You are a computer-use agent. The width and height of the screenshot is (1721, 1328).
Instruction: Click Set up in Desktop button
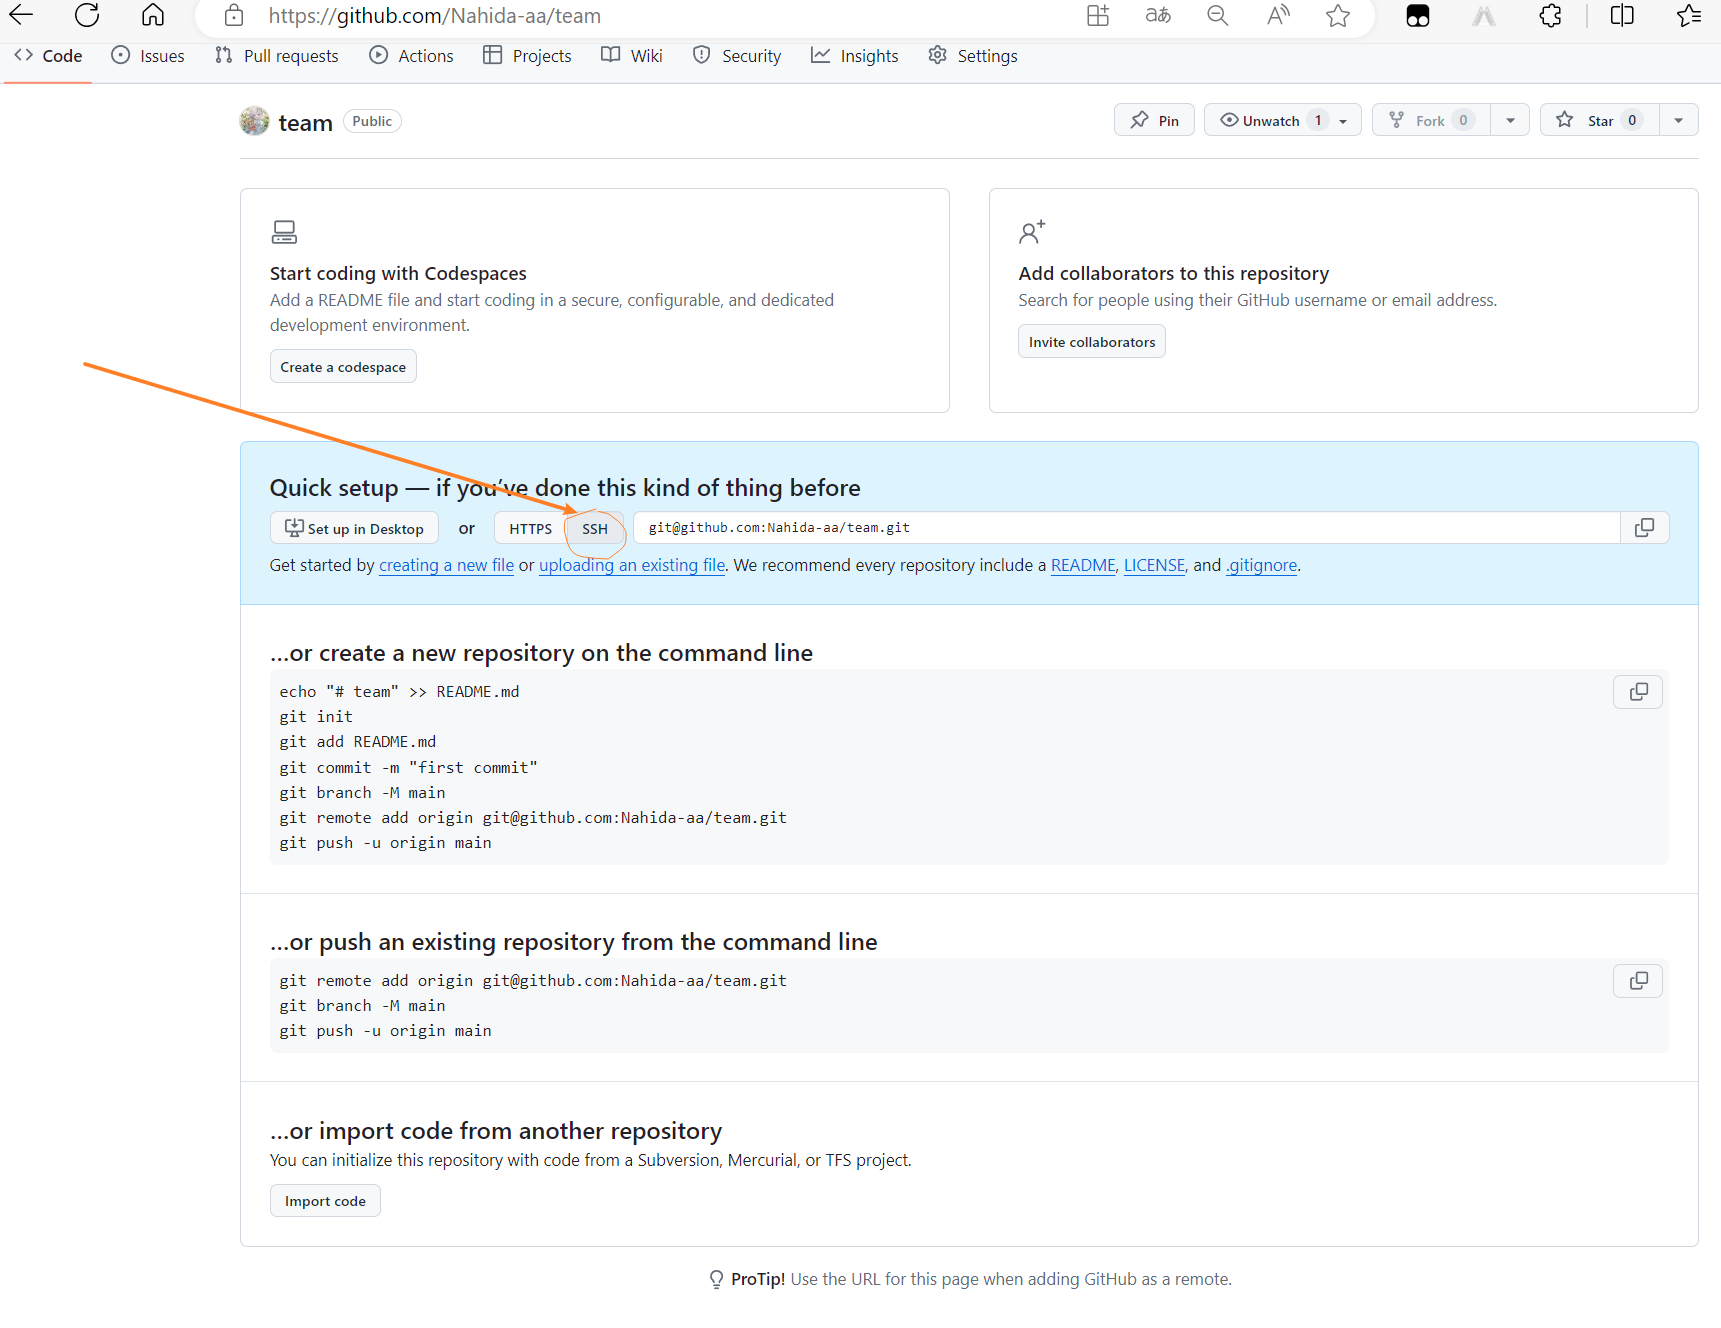[x=355, y=529]
